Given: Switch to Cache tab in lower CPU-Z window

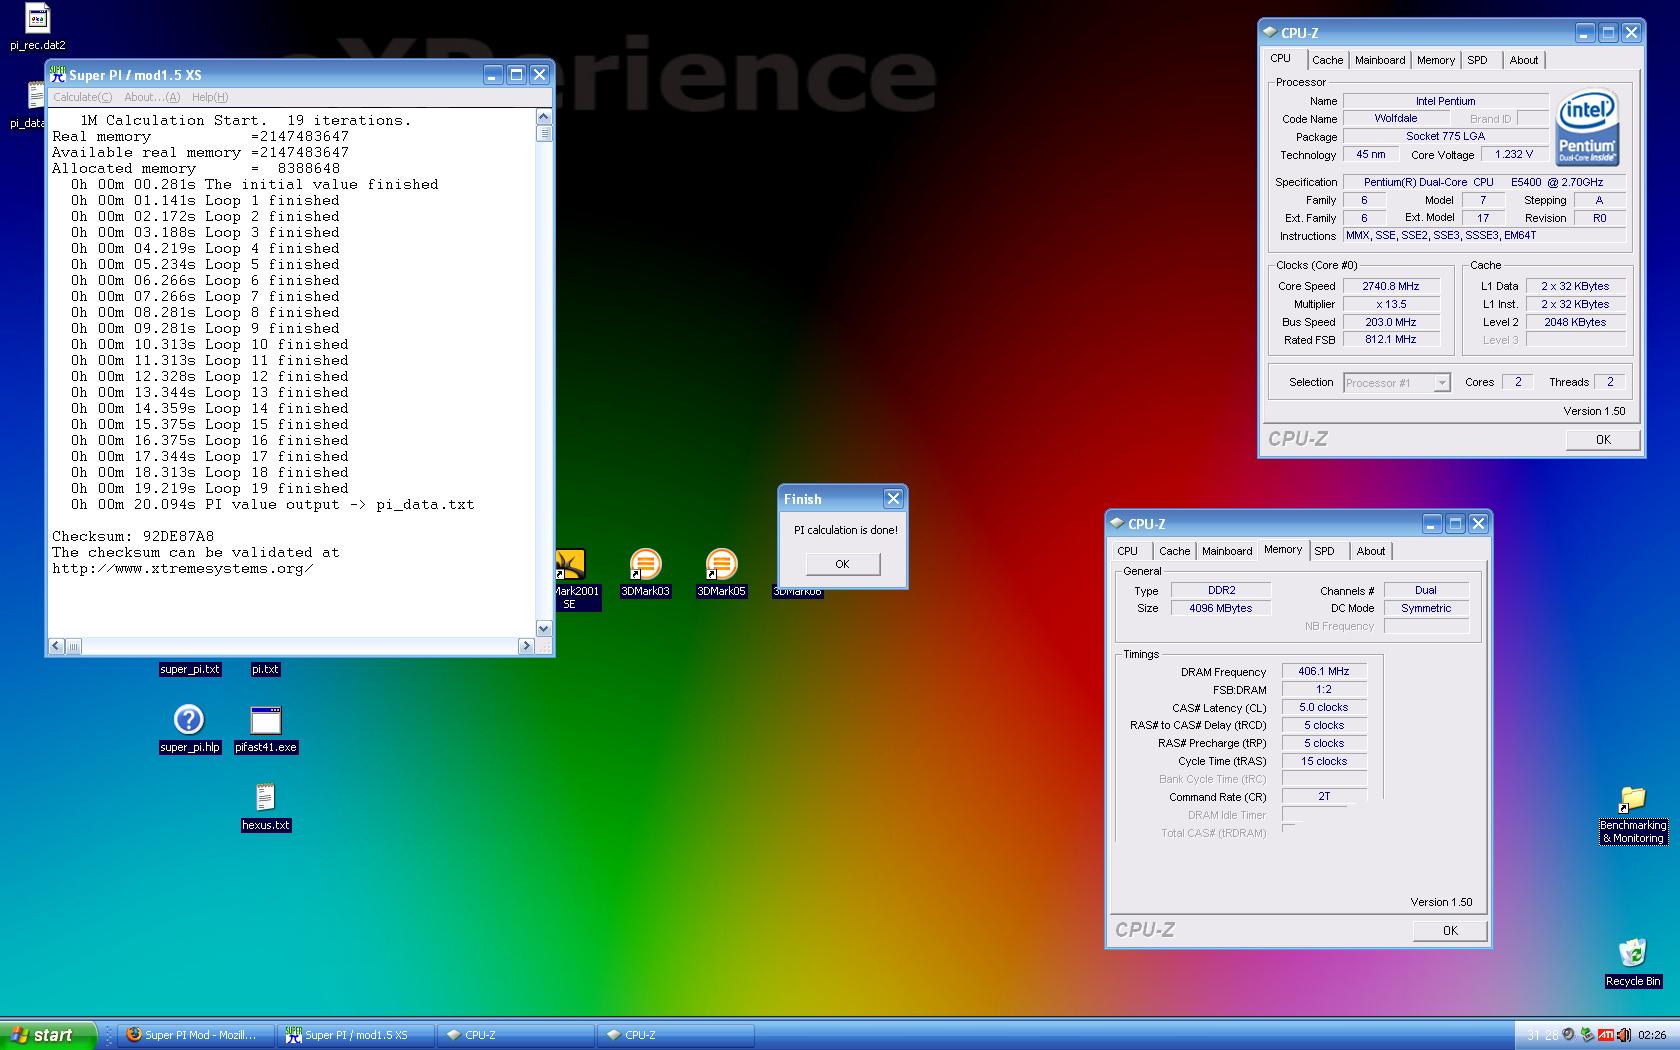Looking at the screenshot, I should coord(1175,551).
